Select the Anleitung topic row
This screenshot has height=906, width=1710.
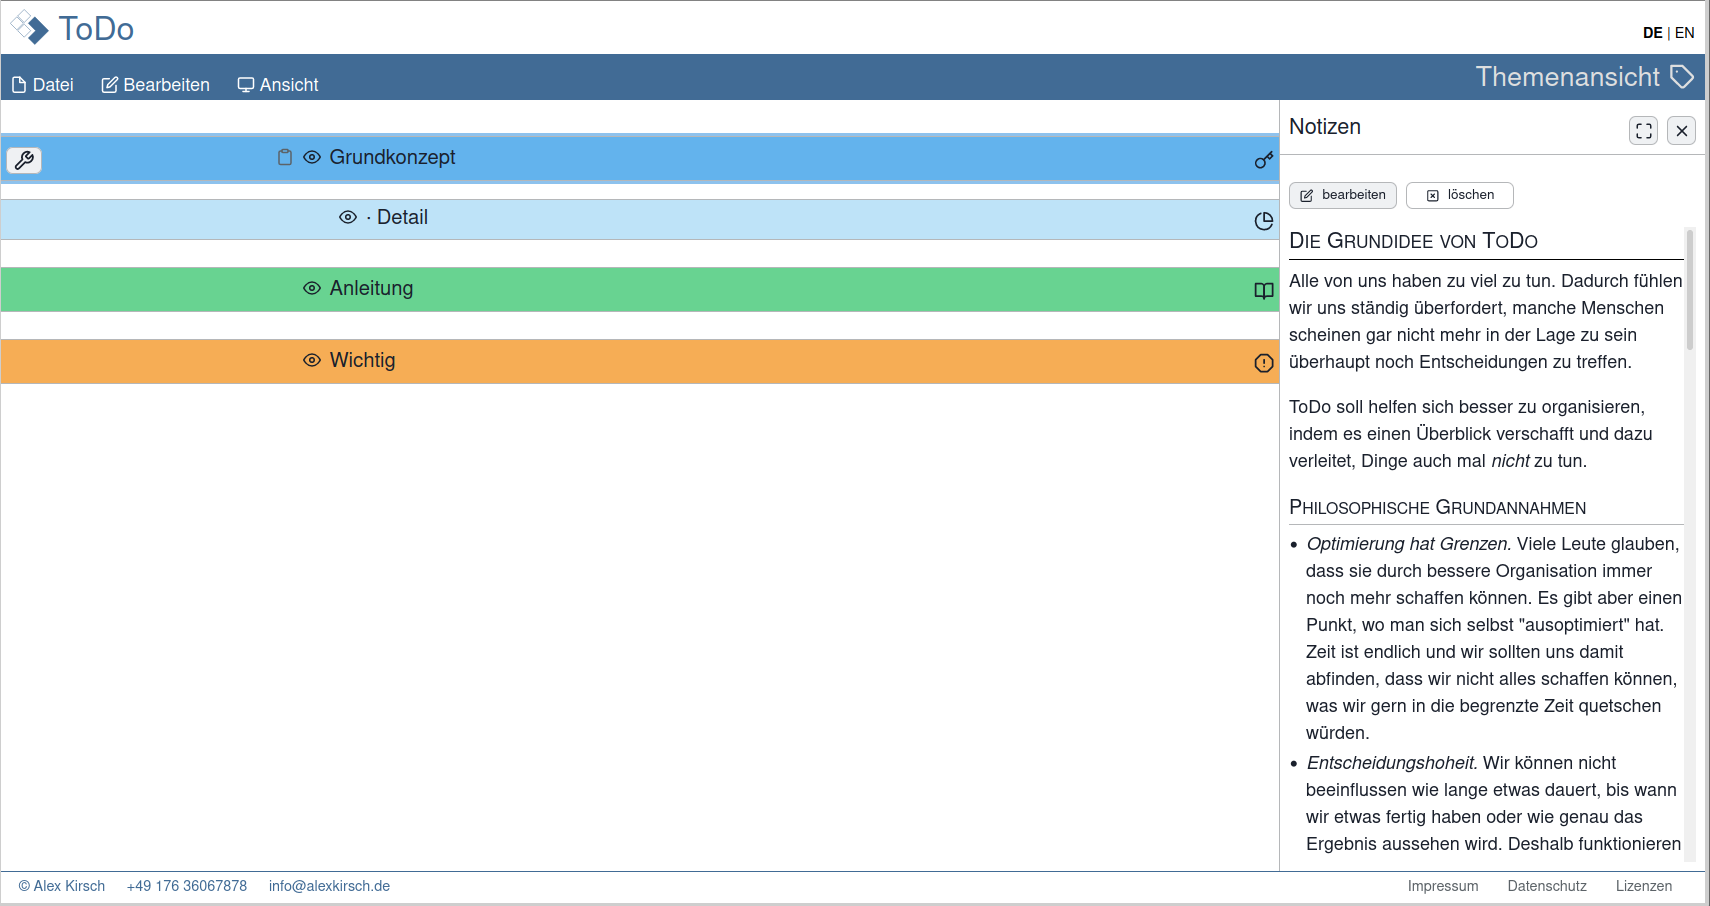point(640,289)
